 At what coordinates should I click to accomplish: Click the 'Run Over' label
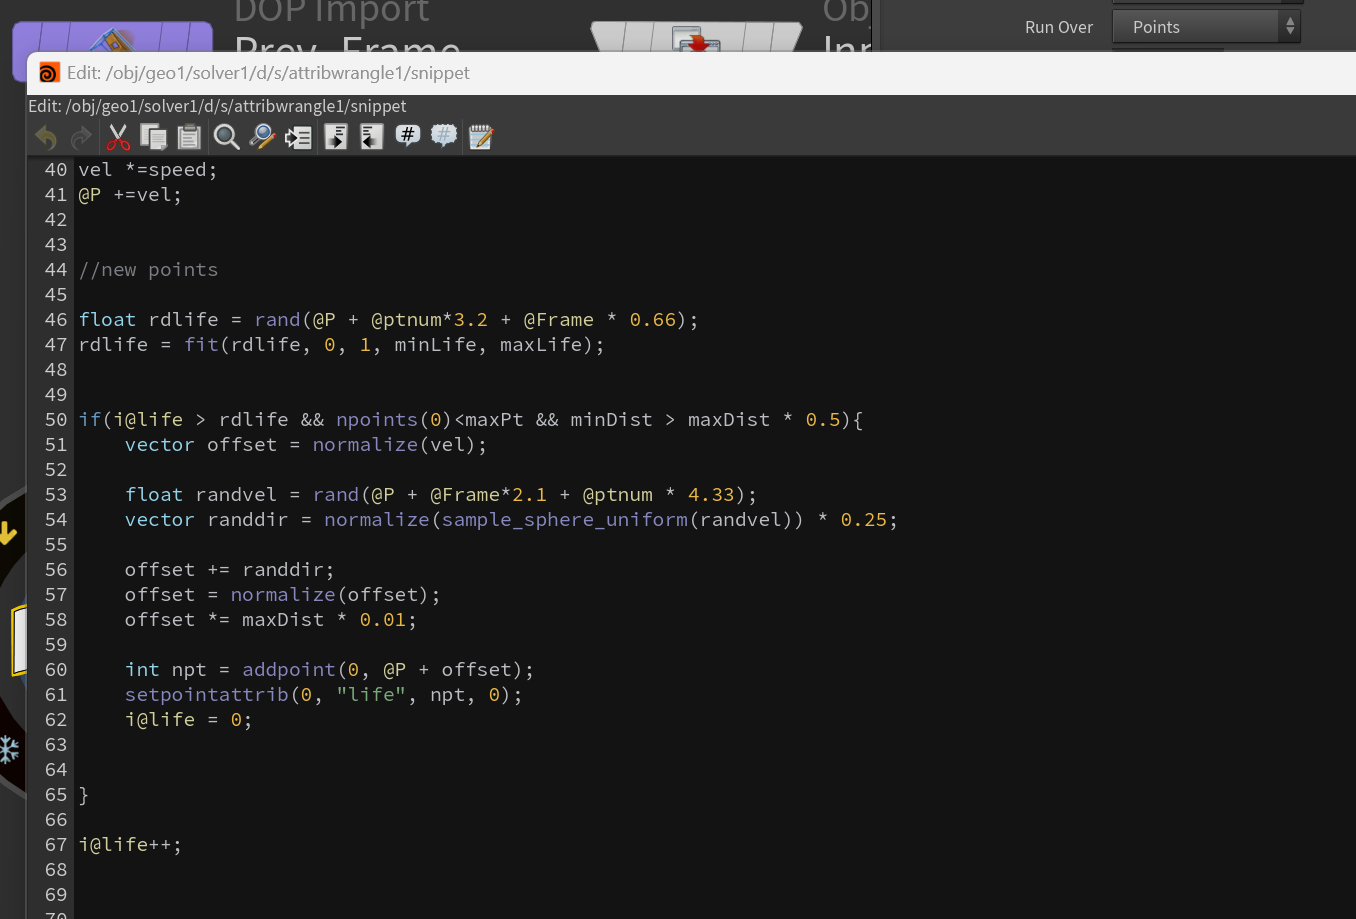(x=1059, y=27)
